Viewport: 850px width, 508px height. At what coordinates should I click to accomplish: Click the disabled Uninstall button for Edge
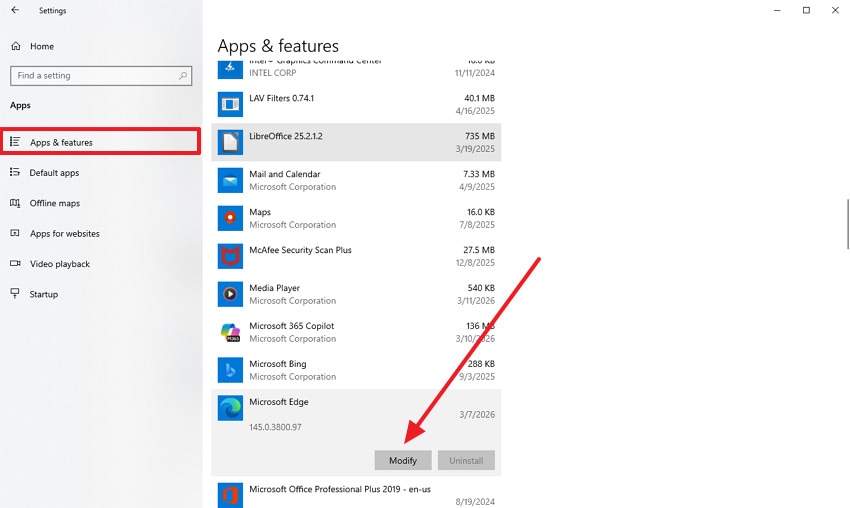(466, 460)
